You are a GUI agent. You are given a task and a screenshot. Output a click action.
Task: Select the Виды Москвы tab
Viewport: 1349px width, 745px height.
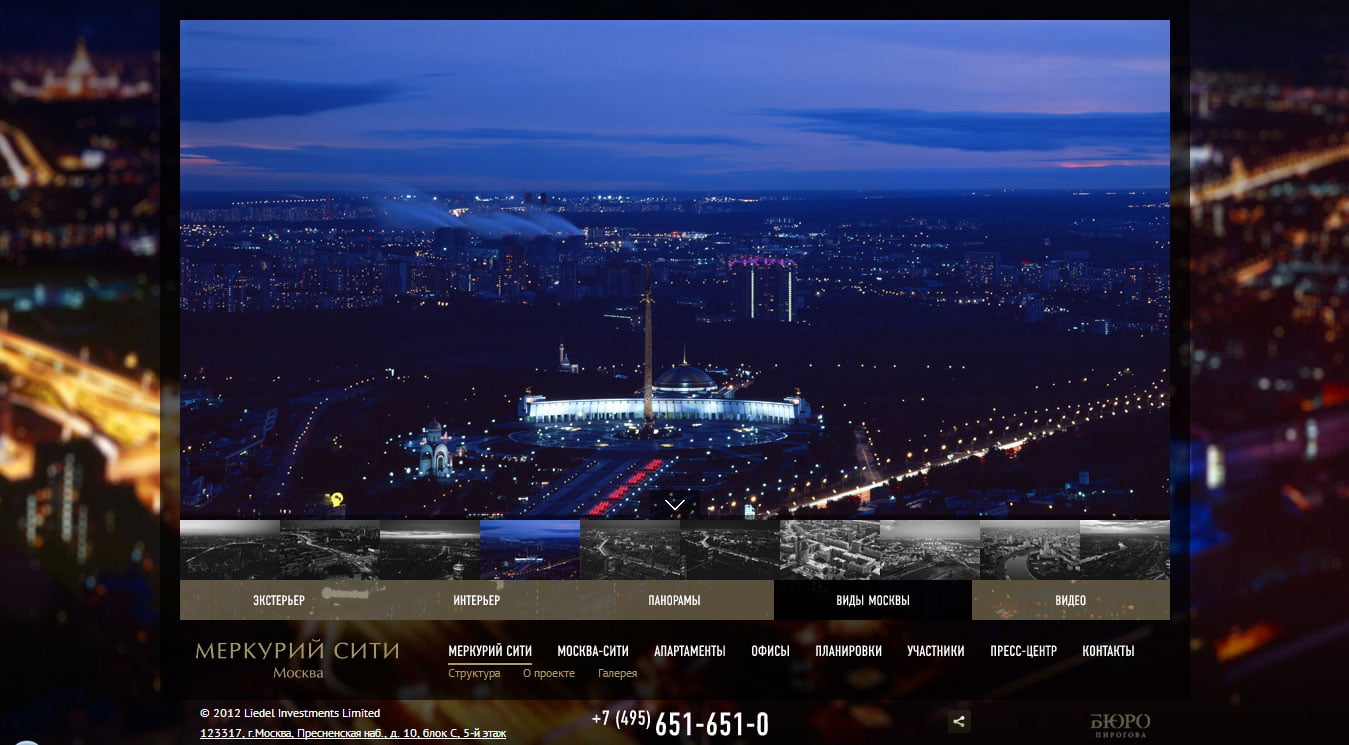tap(872, 600)
